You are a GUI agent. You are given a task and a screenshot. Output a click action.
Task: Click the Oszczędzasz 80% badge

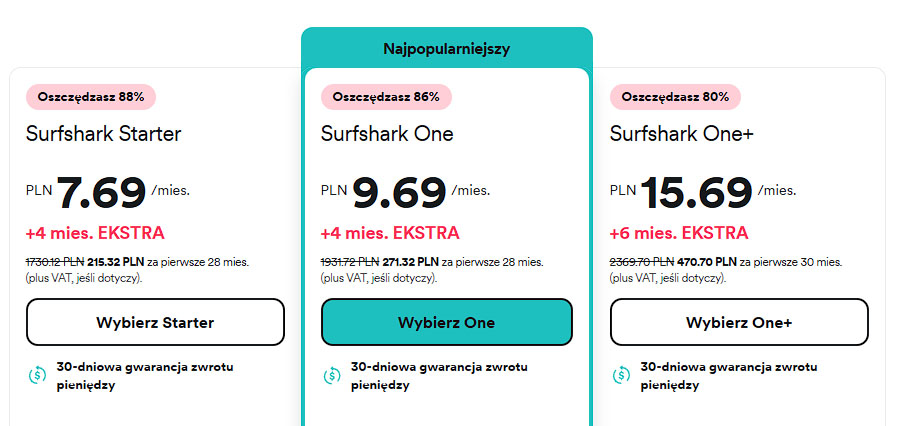pyautogui.click(x=675, y=97)
